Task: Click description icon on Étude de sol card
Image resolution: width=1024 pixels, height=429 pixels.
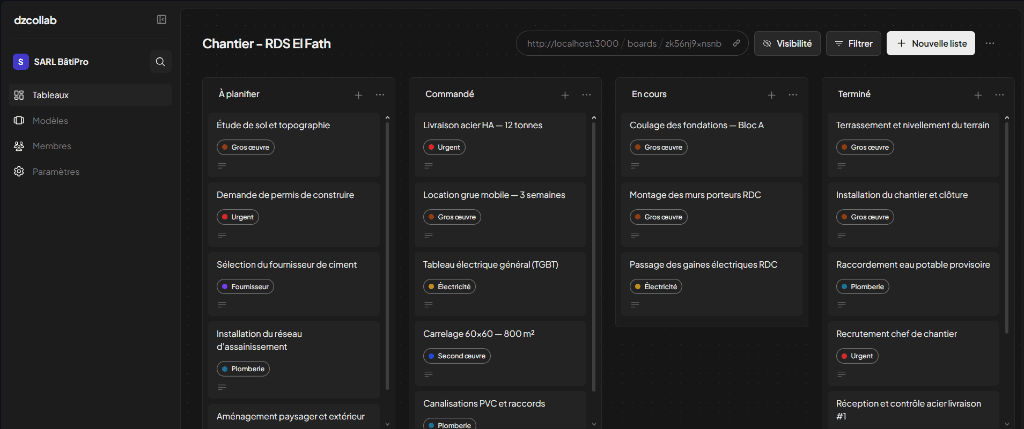Action: coord(222,165)
